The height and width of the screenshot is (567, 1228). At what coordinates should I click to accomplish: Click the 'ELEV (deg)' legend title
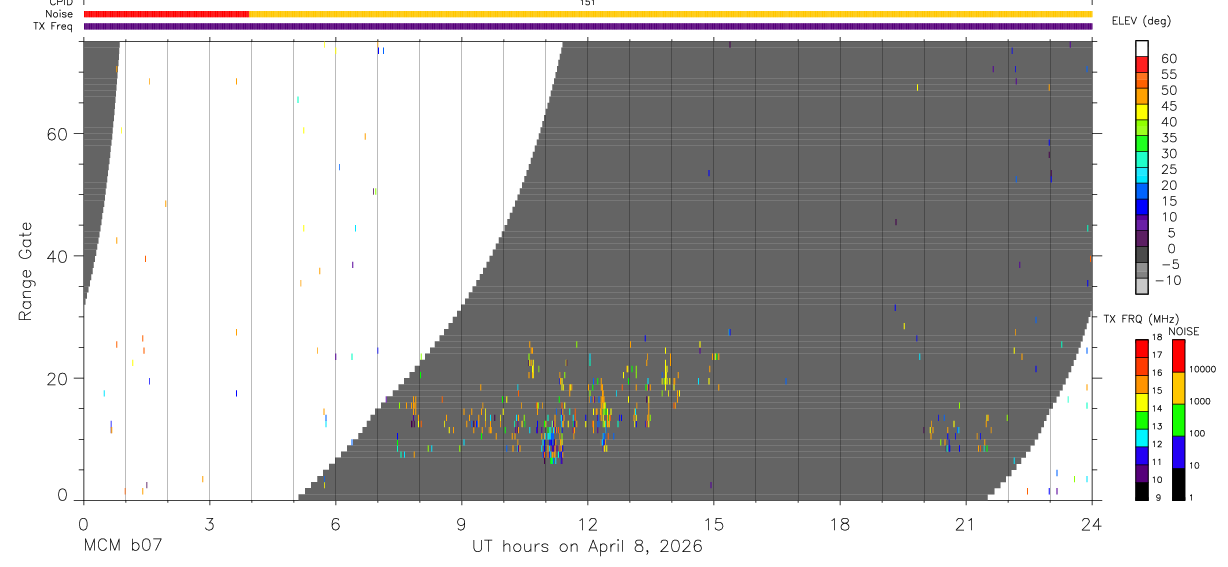(x=1141, y=21)
